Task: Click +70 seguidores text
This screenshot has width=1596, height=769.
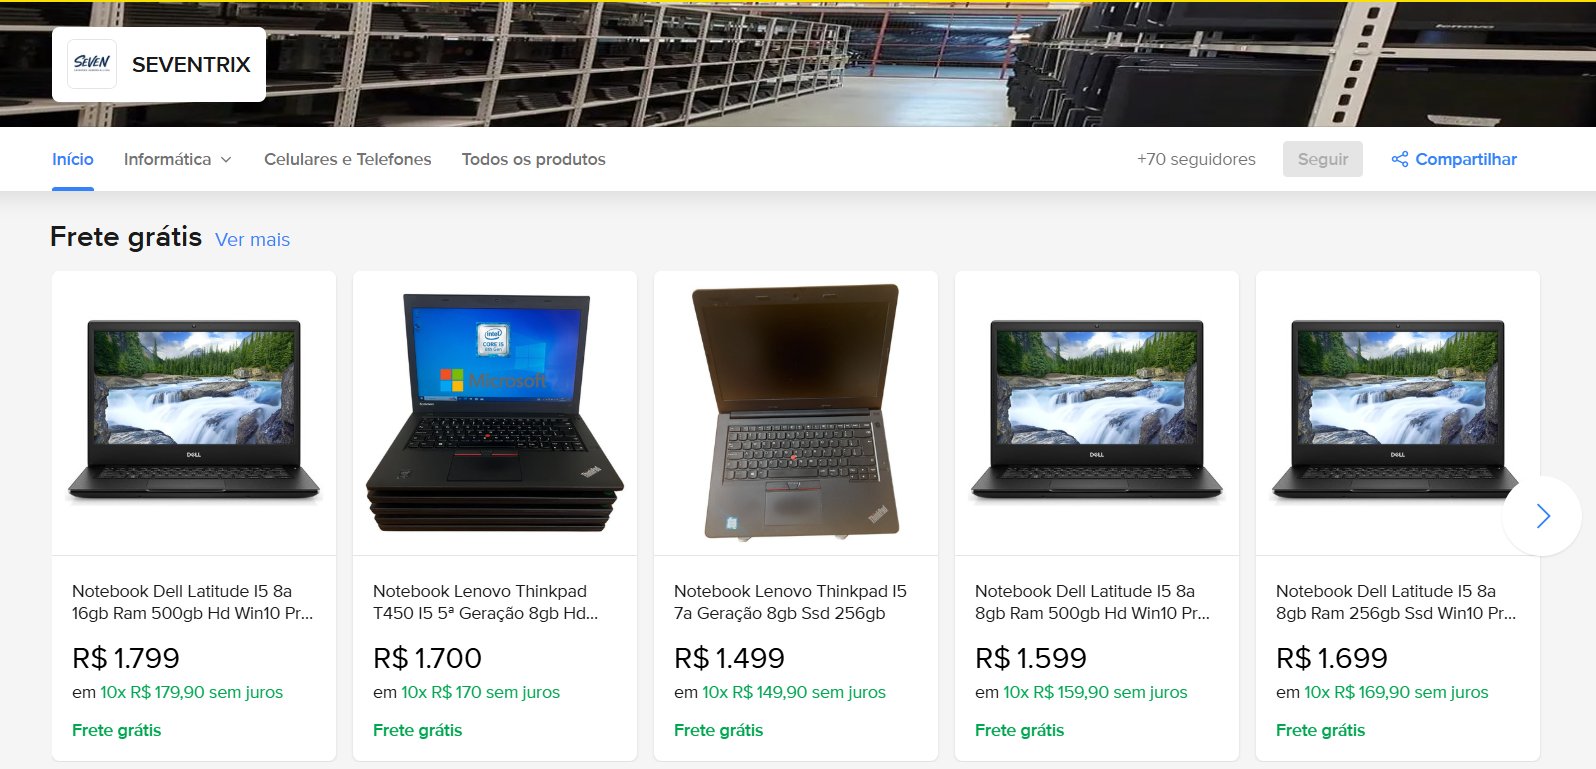Action: 1196,159
